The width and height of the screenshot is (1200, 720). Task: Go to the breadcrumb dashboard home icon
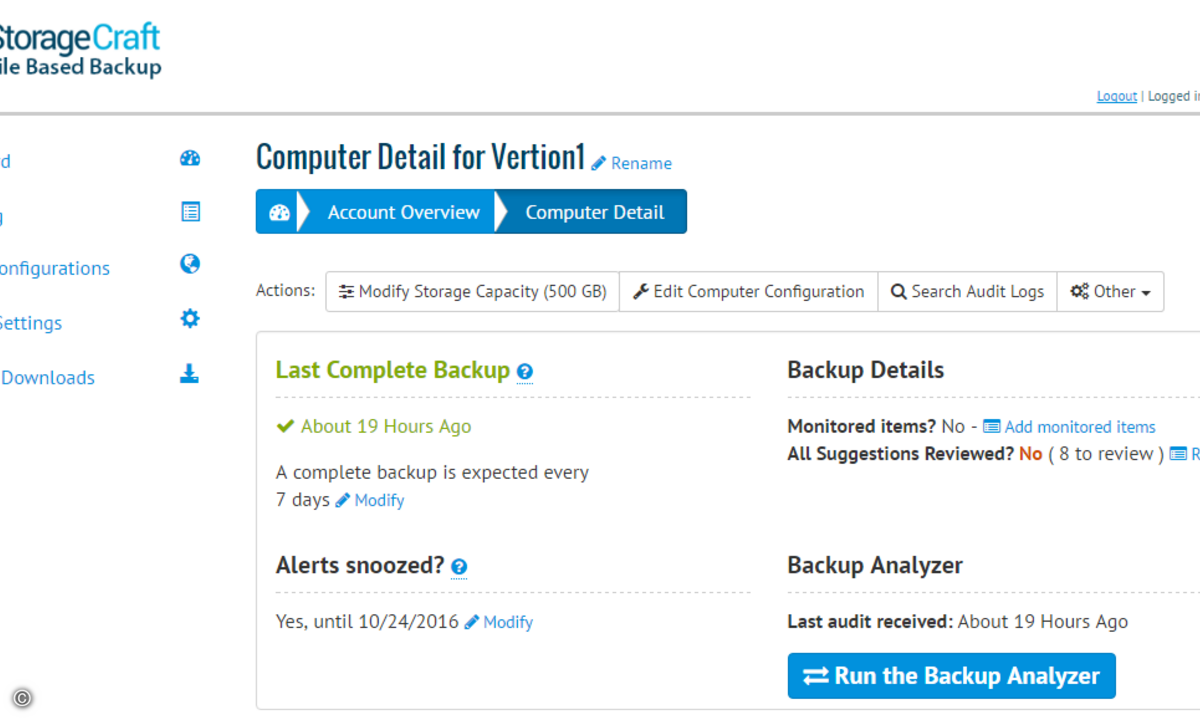tap(279, 212)
